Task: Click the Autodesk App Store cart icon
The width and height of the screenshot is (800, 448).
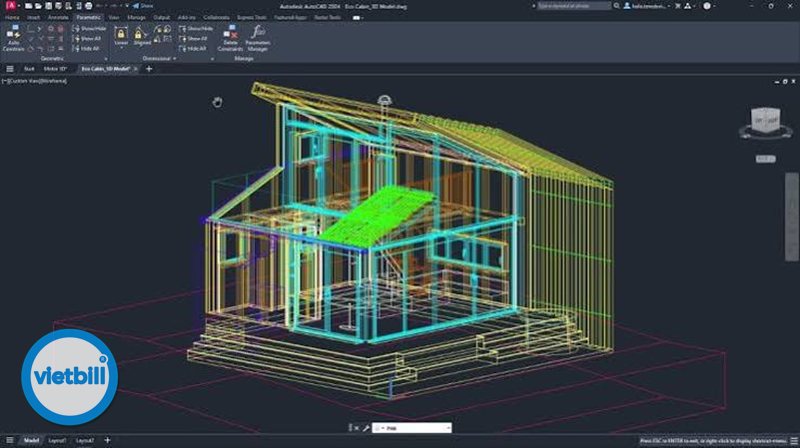Action: tap(678, 6)
